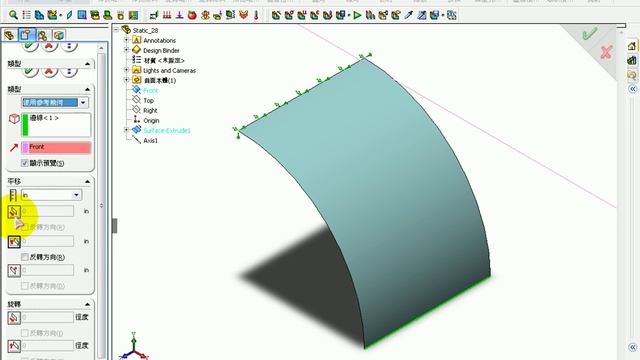Viewport: 640px width, 360px height.
Task: Click the Delta X translate icon
Action: (x=13, y=212)
